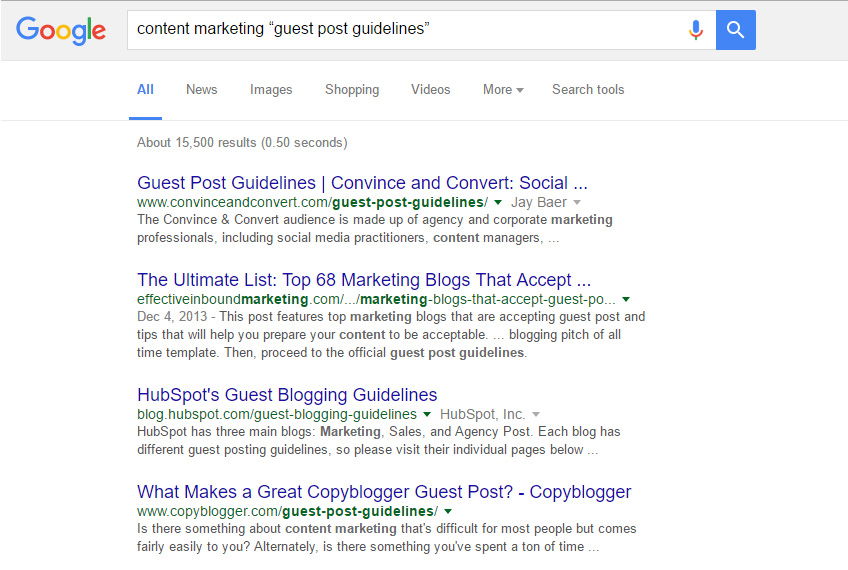
Task: Switch to the Images tab
Action: click(271, 89)
